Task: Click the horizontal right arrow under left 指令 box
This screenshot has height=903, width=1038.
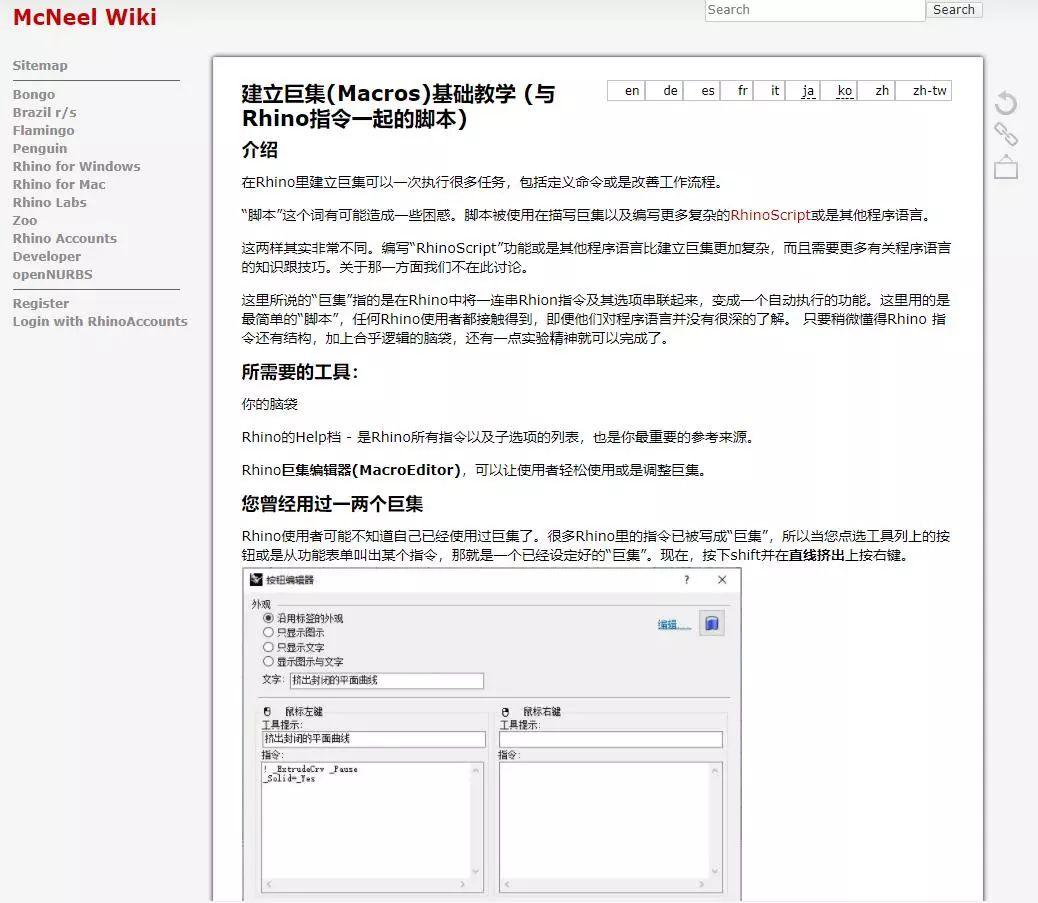Action: click(462, 884)
